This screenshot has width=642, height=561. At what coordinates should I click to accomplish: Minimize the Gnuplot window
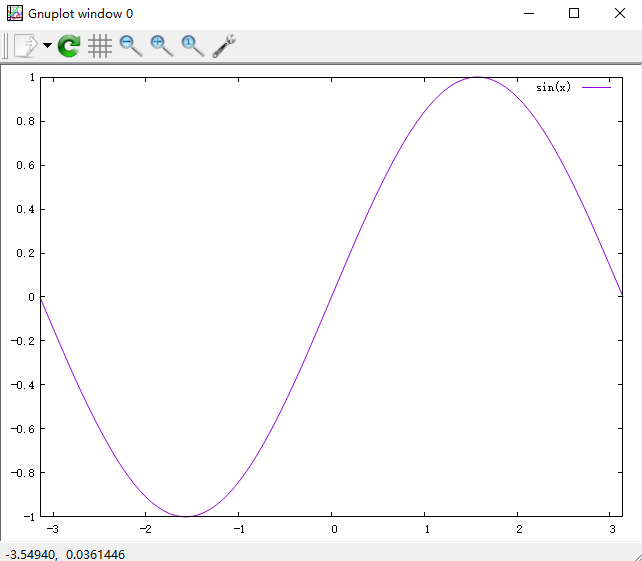(527, 13)
